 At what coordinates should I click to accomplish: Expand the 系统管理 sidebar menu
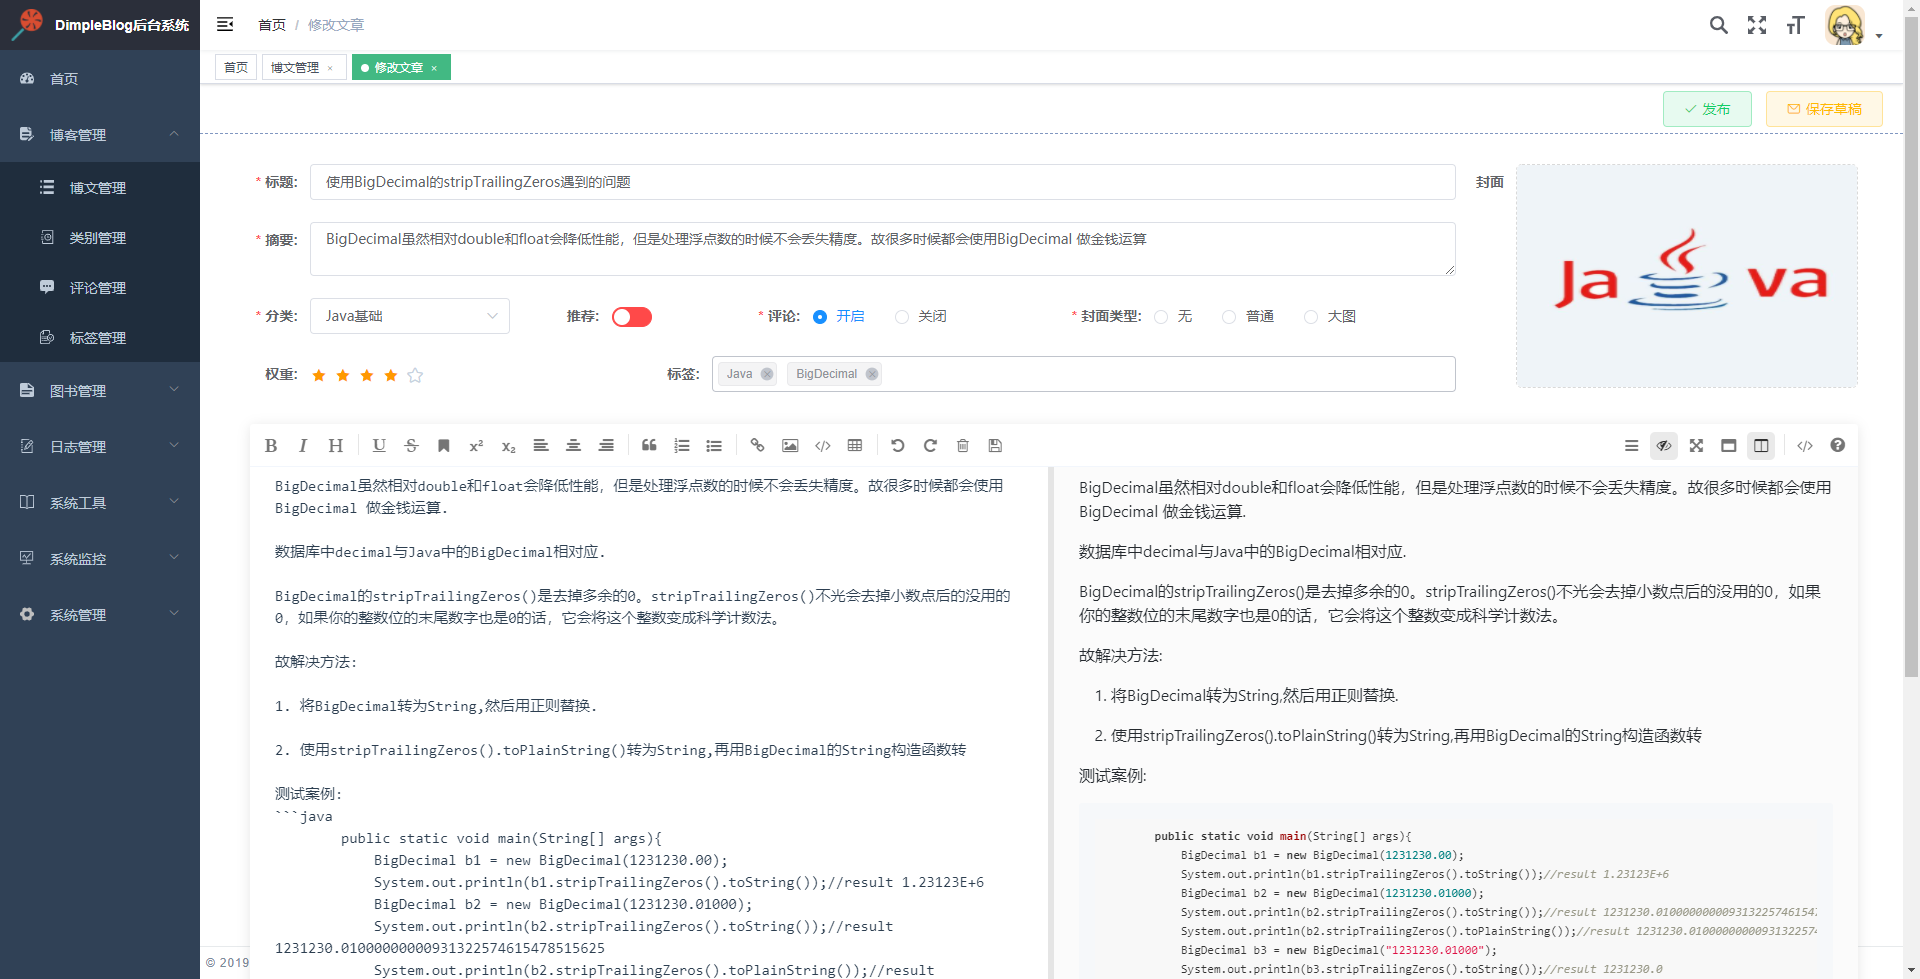100,614
